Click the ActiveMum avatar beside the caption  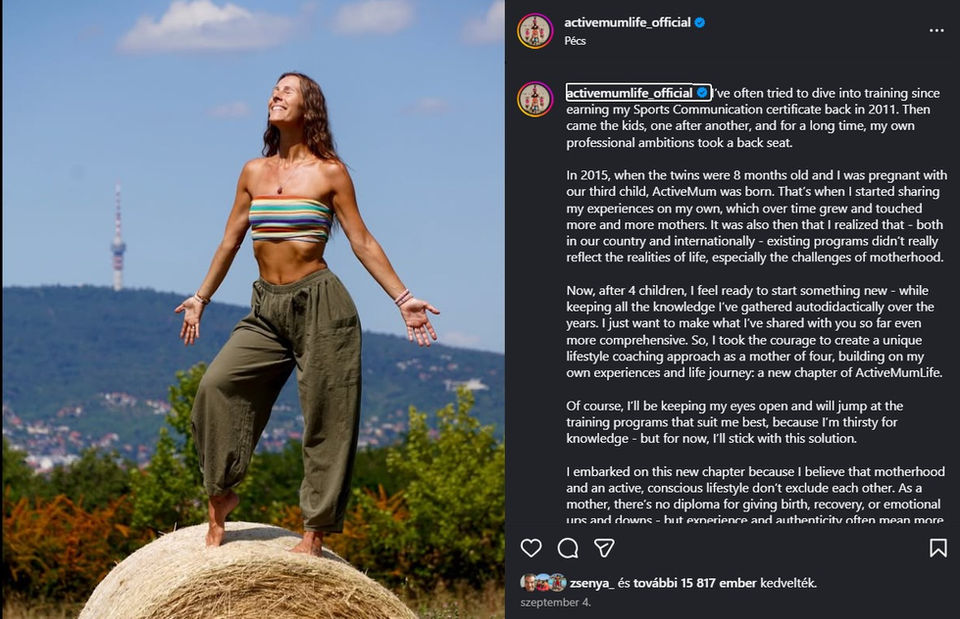click(x=534, y=99)
